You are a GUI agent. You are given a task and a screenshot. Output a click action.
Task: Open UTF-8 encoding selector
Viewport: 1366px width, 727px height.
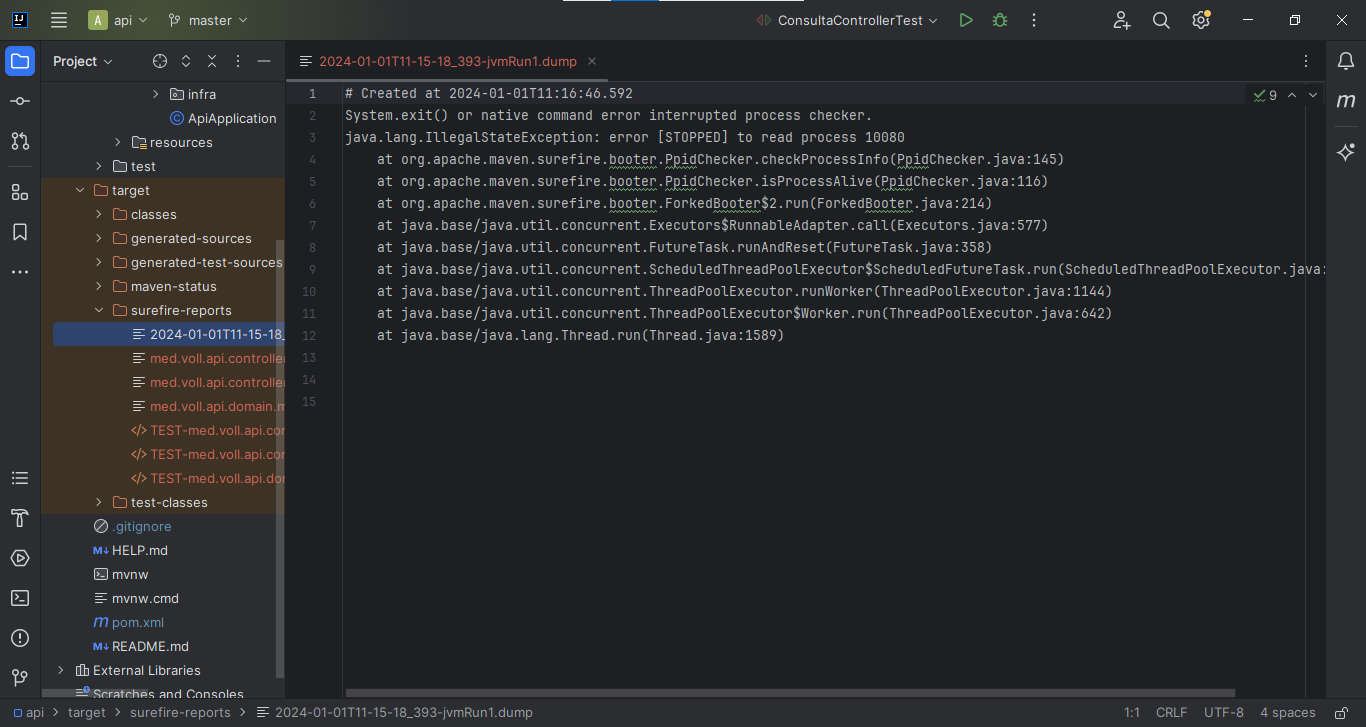click(1224, 713)
